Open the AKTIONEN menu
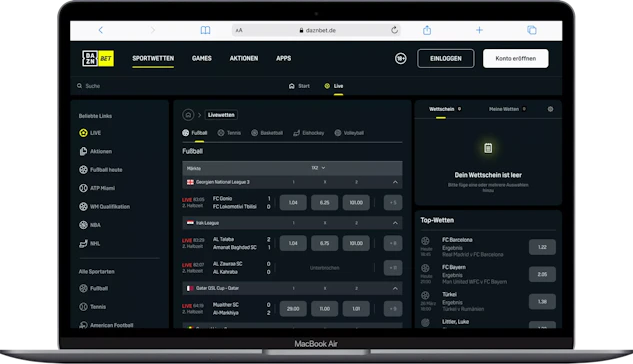Viewport: 633px width, 364px height. pos(244,59)
